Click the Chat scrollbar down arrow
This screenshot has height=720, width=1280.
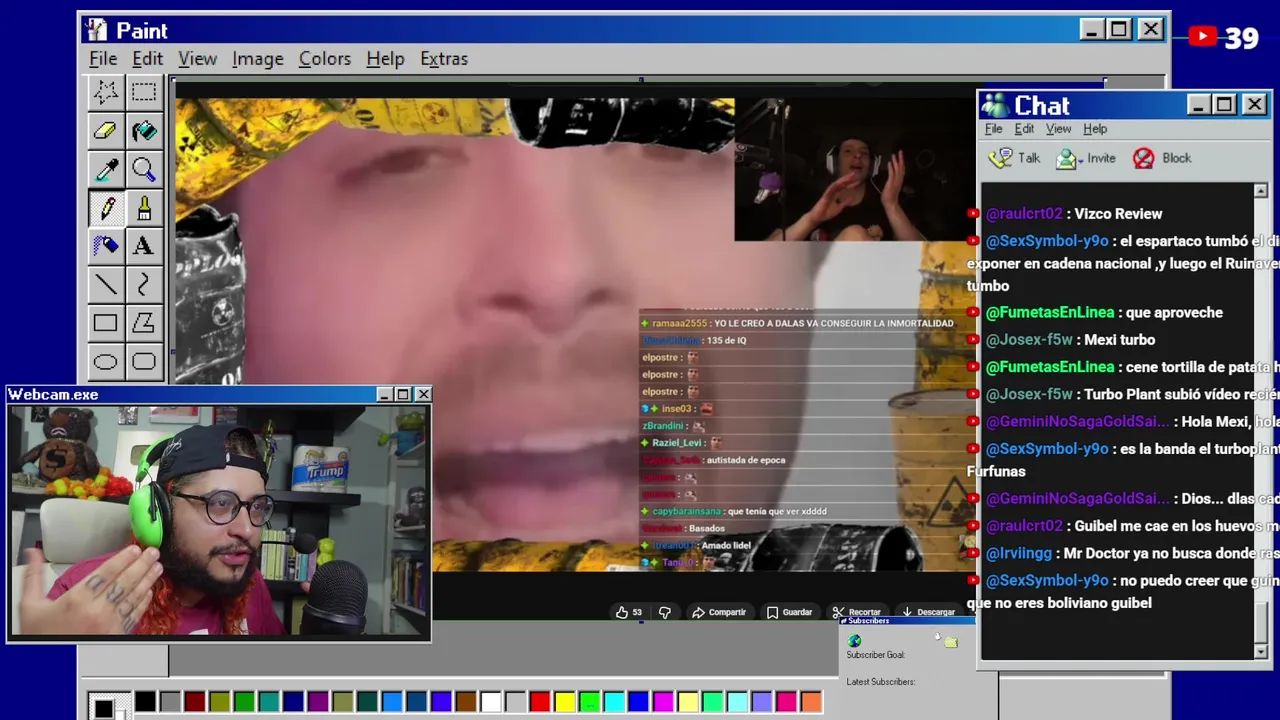click(1260, 651)
